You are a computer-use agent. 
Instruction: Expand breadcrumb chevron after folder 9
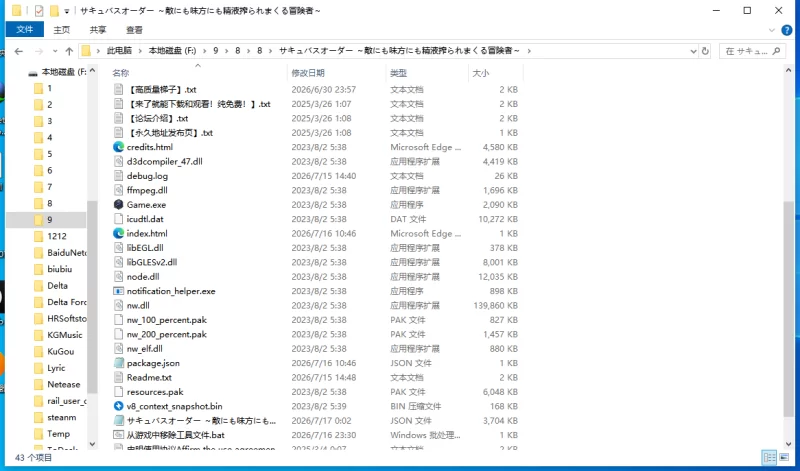pyautogui.click(x=227, y=51)
